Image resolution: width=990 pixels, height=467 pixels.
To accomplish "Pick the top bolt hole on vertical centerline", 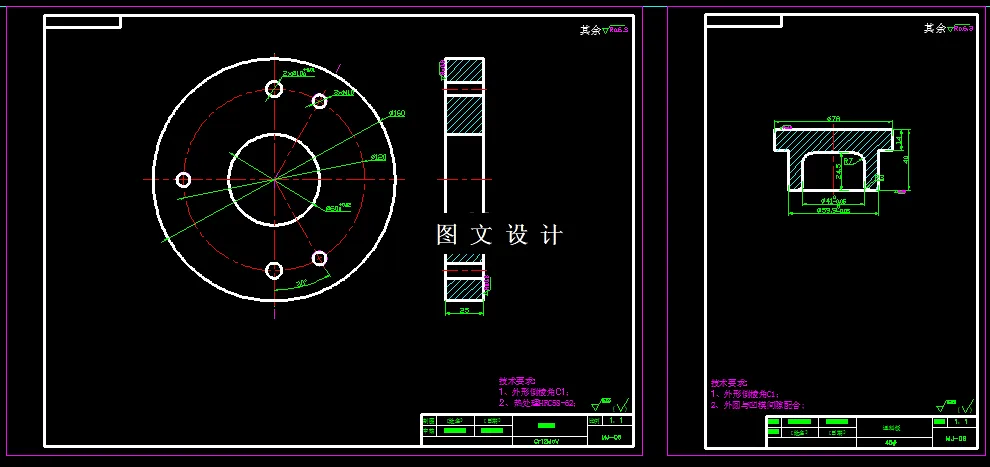I will tap(274, 89).
